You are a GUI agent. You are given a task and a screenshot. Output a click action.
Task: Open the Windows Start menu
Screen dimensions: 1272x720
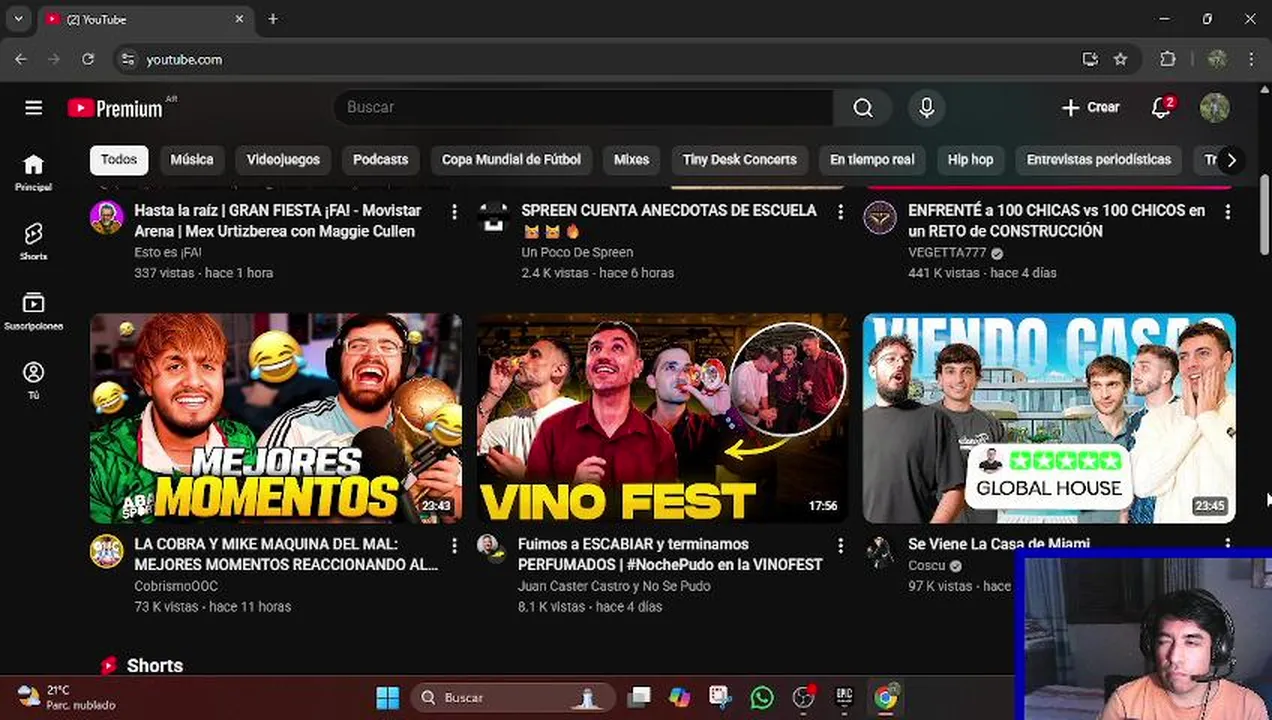tap(388, 698)
